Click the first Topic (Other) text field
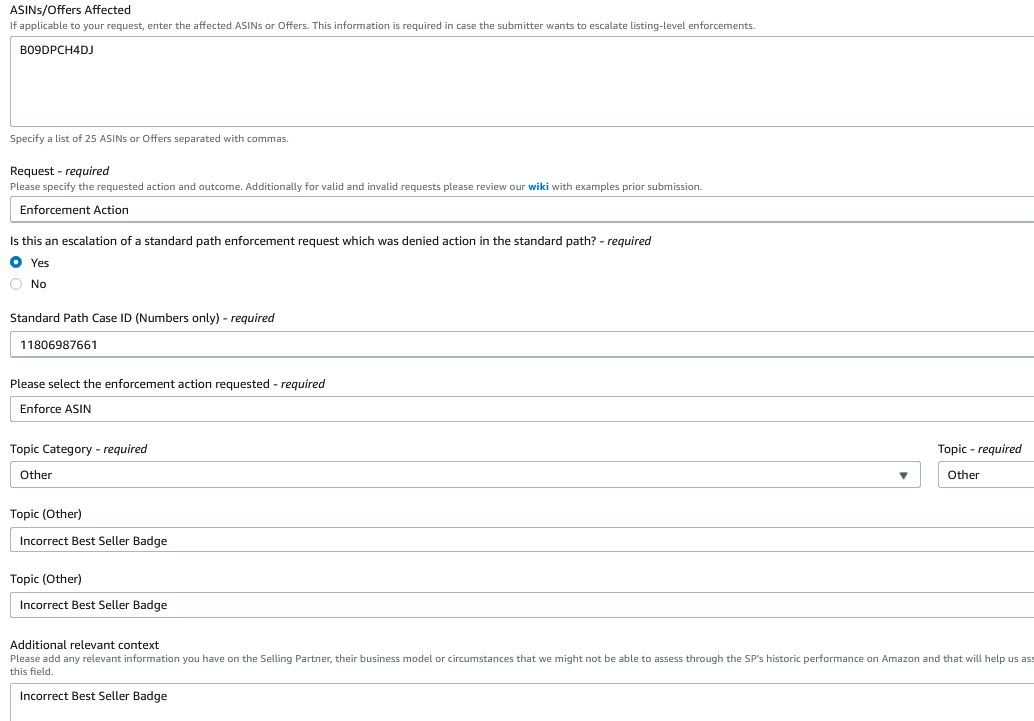1034x721 pixels. [x=520, y=541]
